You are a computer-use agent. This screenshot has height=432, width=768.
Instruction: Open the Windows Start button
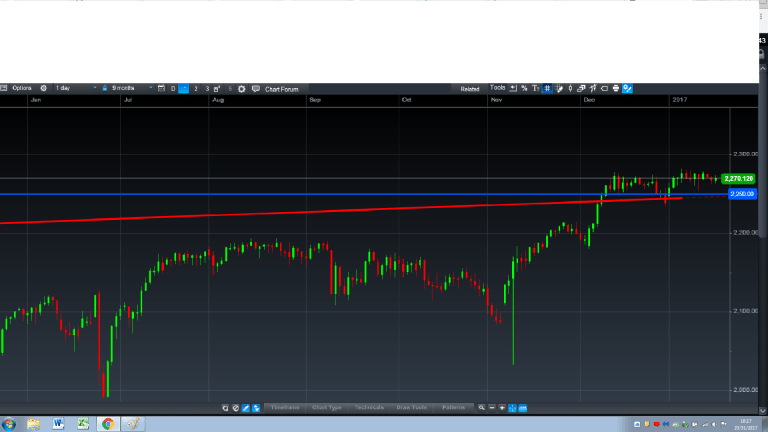coord(9,424)
